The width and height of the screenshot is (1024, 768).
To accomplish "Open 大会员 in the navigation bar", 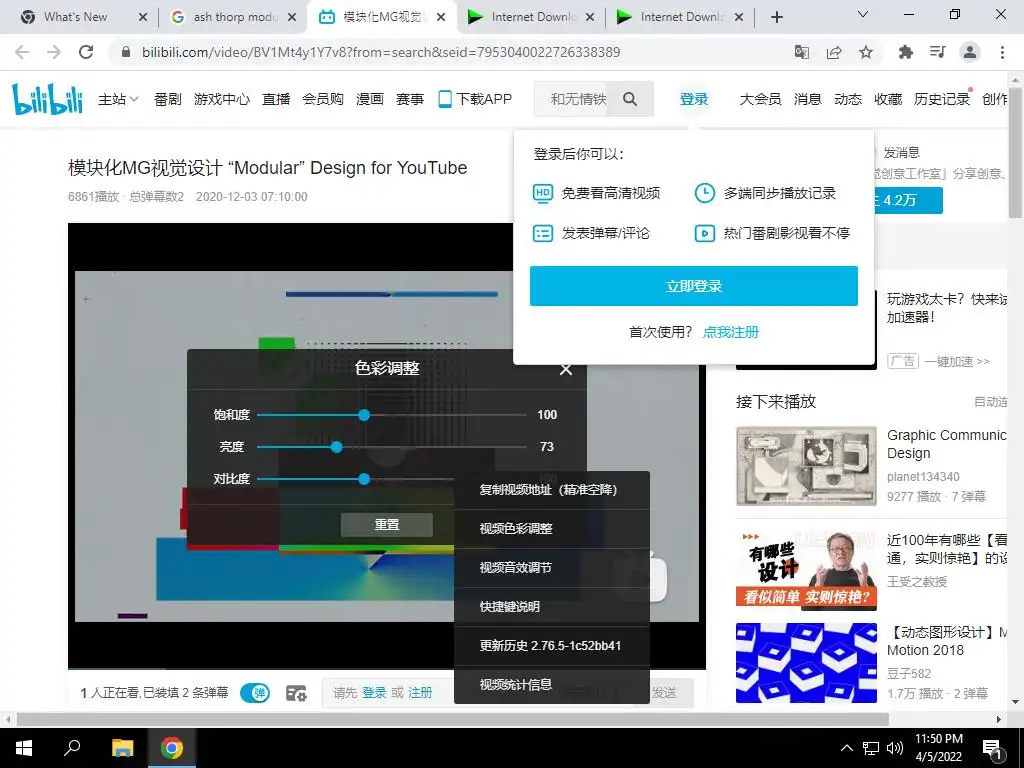I will [x=760, y=99].
